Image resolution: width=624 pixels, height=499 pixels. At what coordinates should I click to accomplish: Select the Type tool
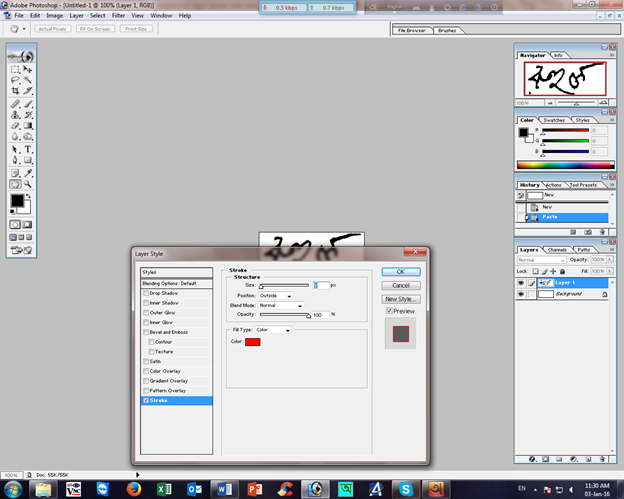coord(28,149)
